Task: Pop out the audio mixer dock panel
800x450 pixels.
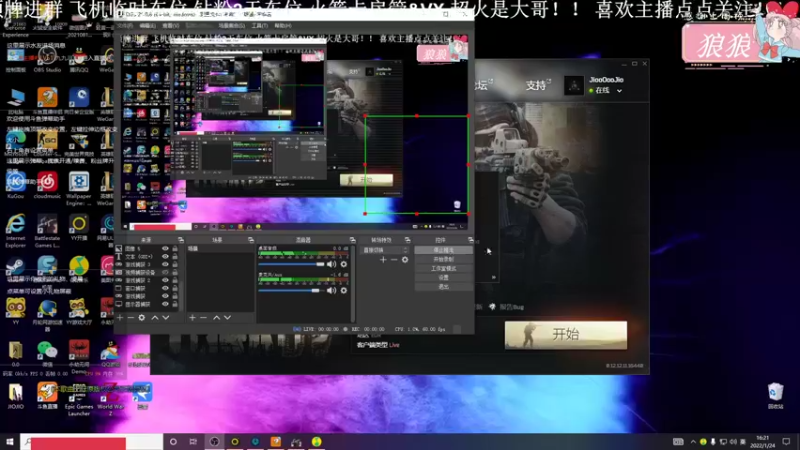Action: coord(352,240)
